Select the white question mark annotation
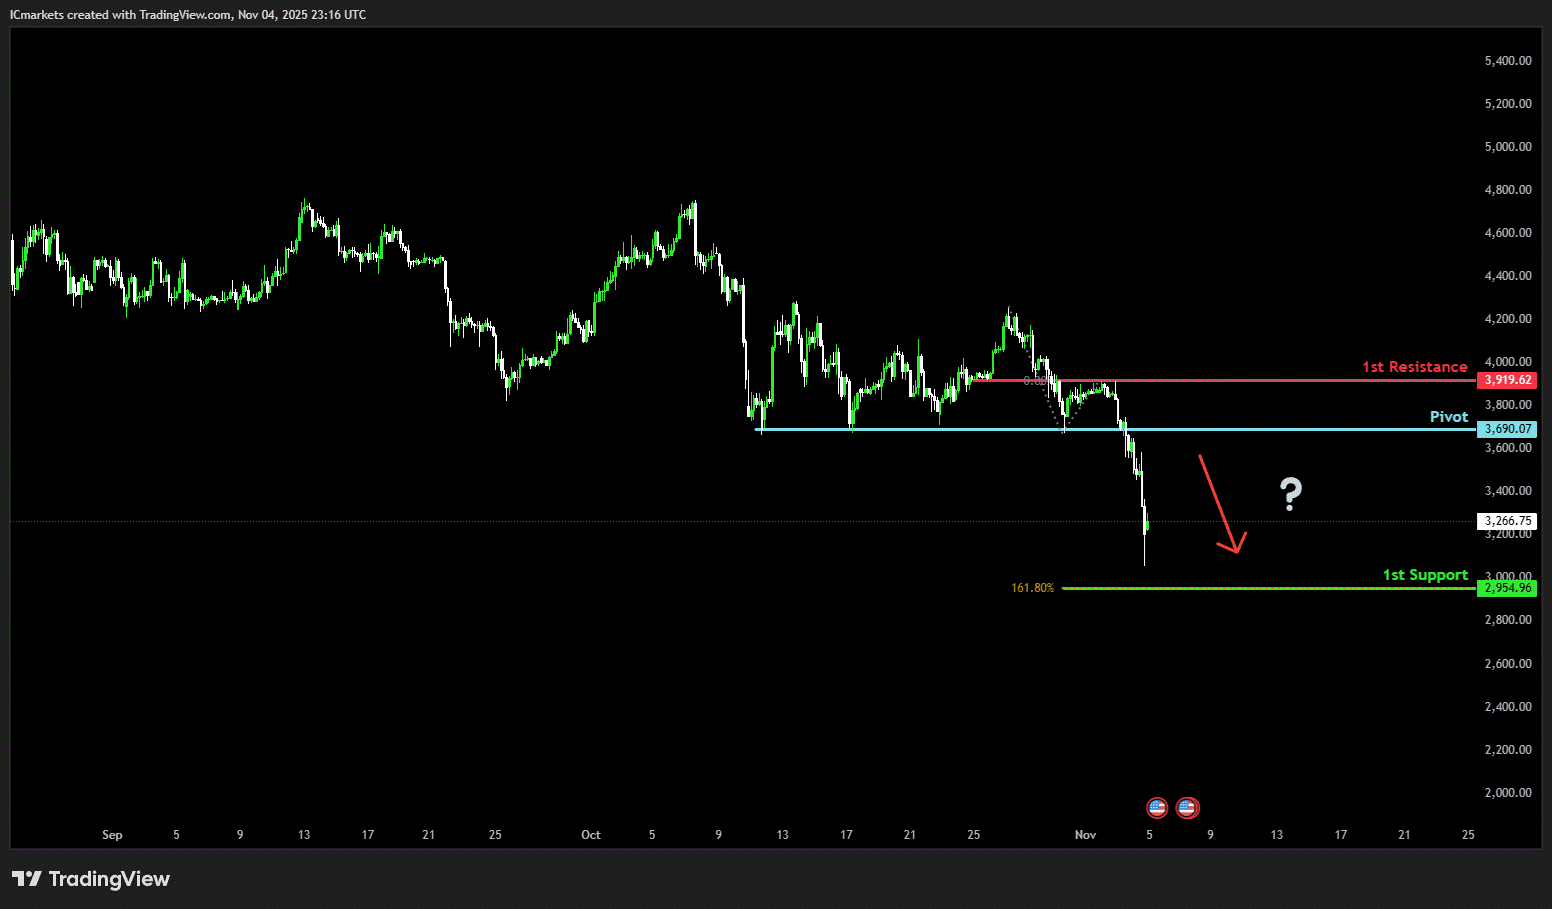 1291,494
